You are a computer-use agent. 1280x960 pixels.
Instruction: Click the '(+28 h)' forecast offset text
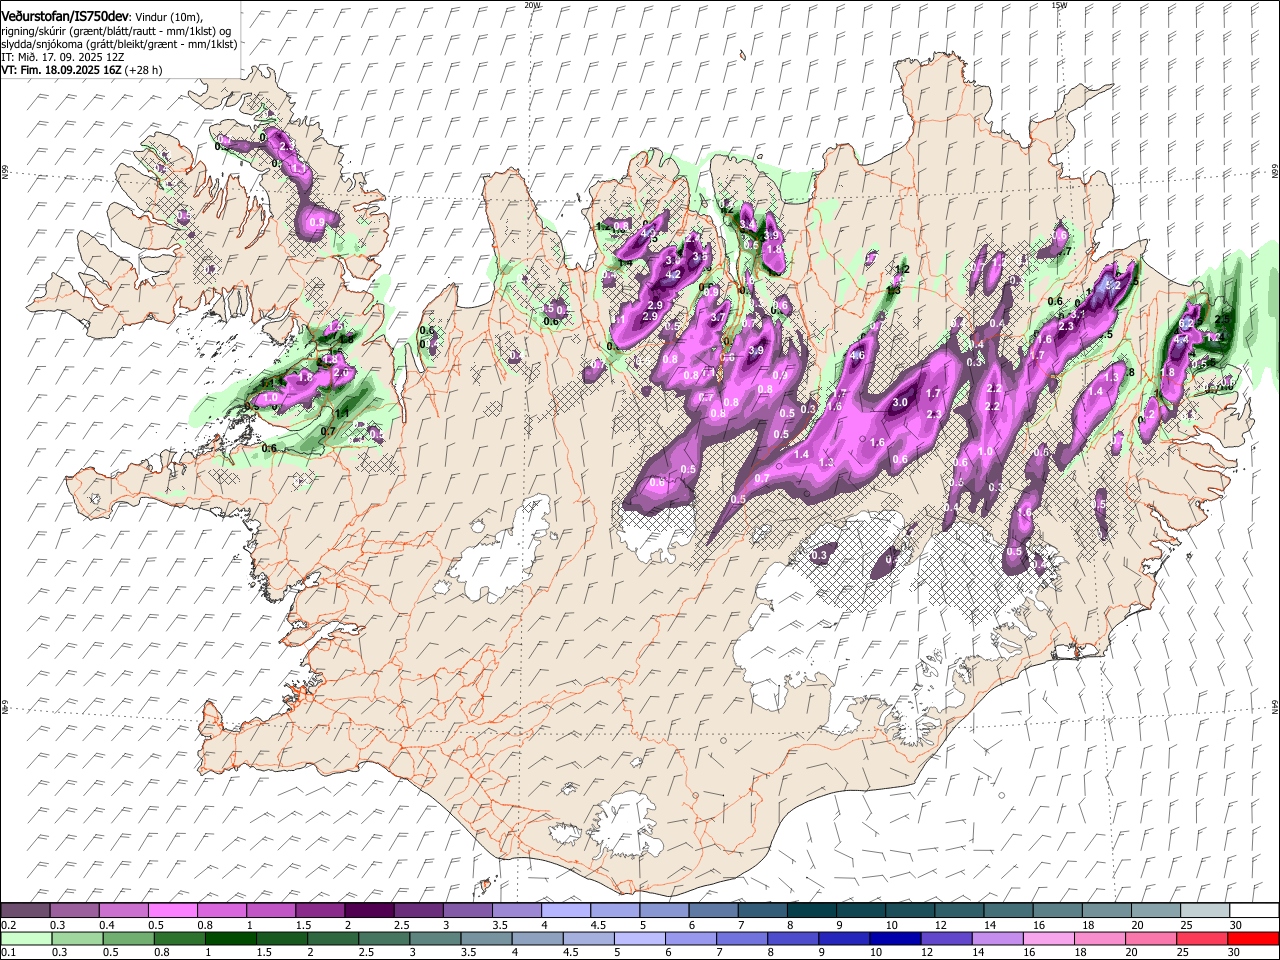(x=144, y=70)
